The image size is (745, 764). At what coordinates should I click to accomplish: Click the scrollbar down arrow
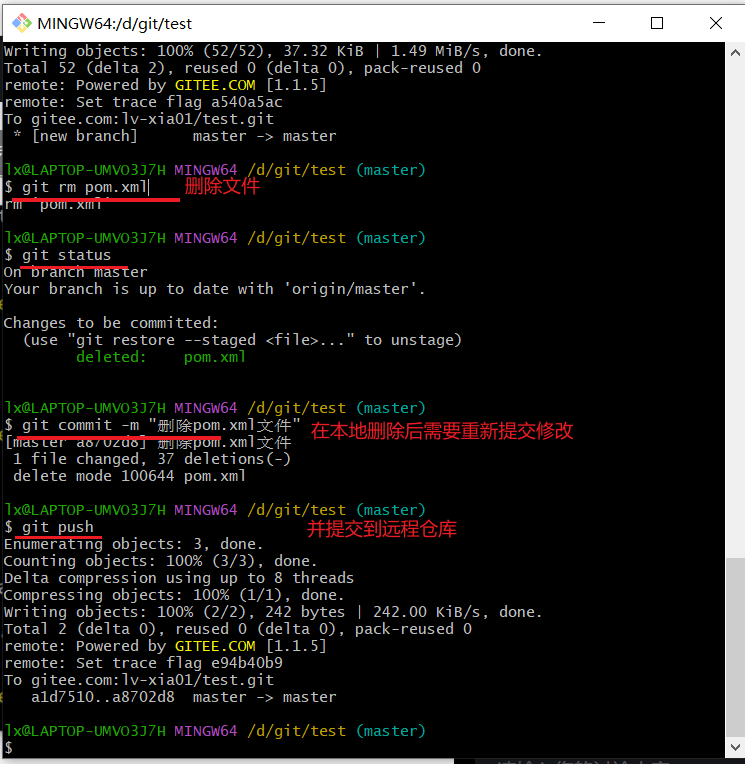tap(735, 747)
